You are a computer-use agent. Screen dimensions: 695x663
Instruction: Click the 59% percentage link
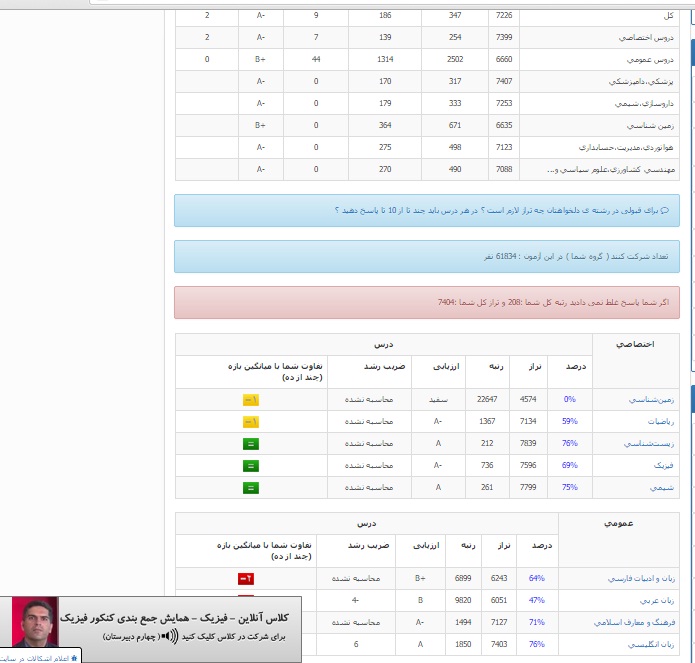click(x=570, y=421)
